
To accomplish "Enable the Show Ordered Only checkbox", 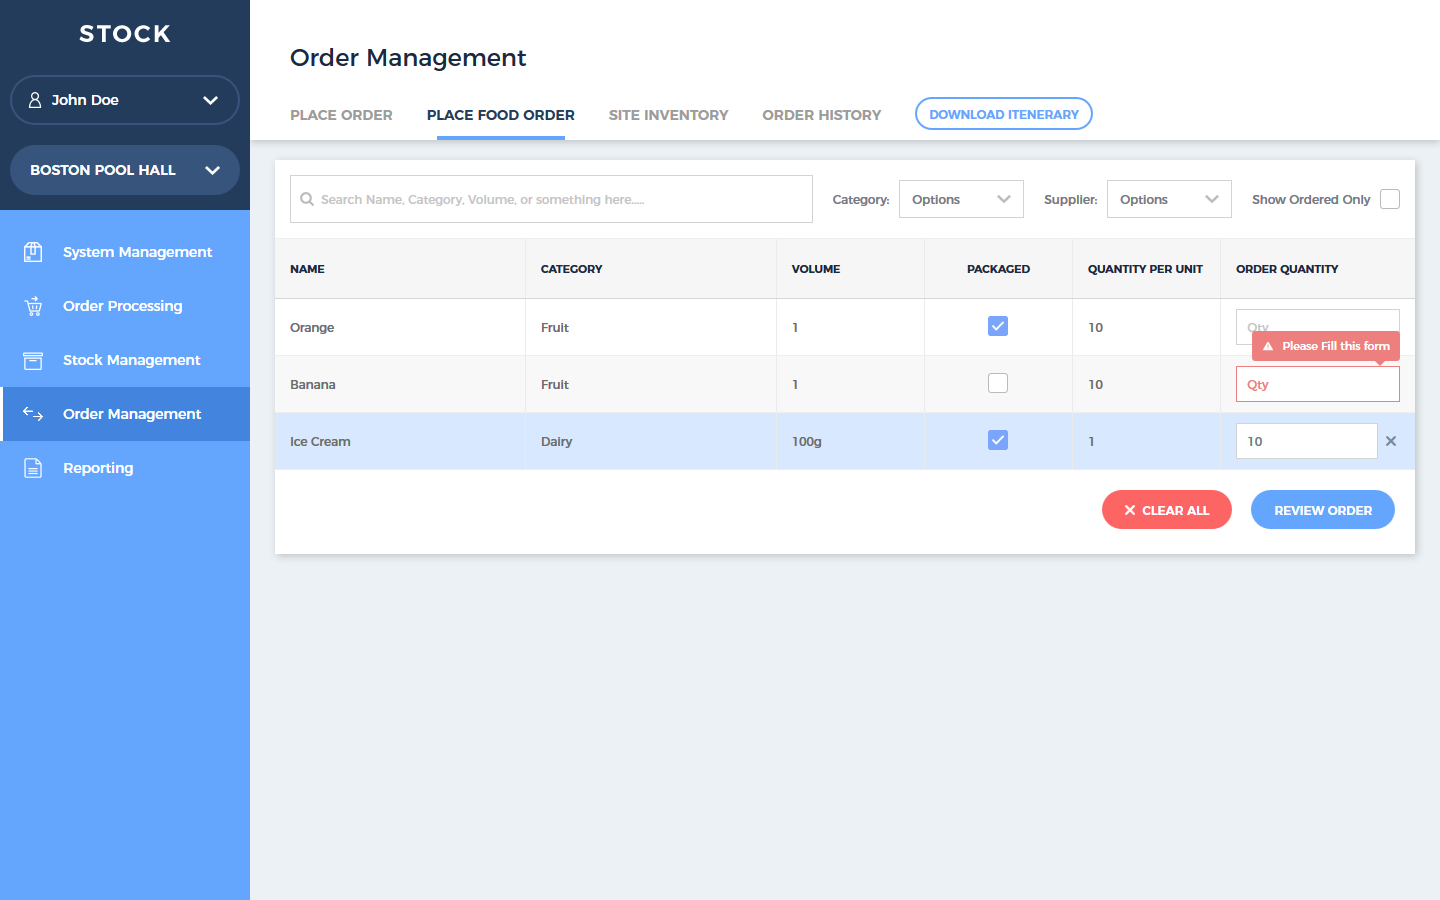I will (1389, 199).
